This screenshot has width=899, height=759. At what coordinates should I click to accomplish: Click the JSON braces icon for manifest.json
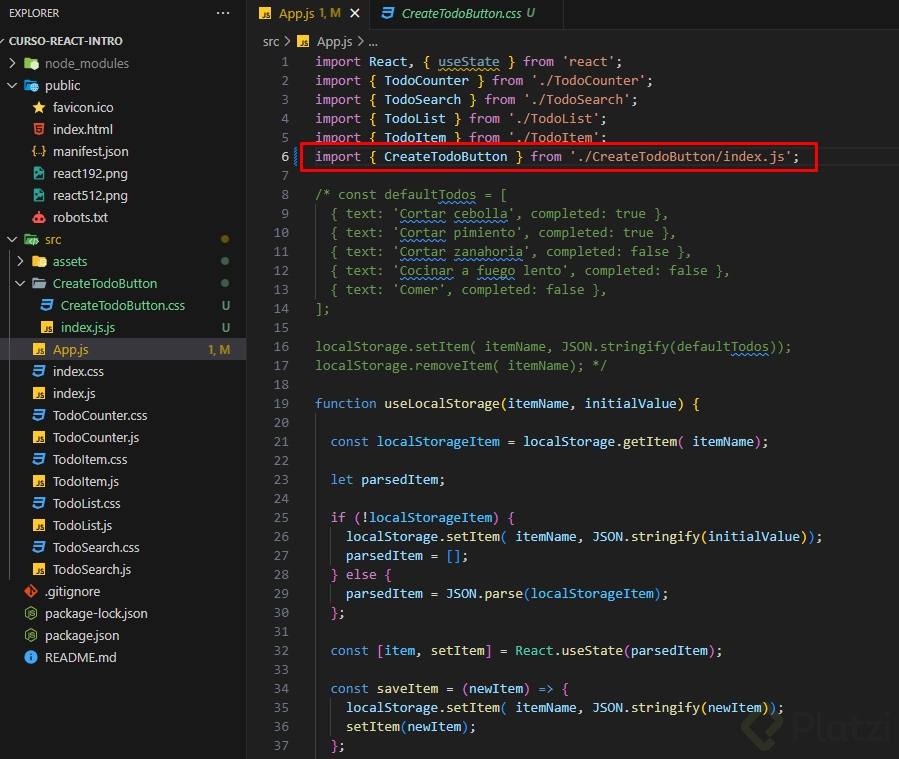(39, 151)
